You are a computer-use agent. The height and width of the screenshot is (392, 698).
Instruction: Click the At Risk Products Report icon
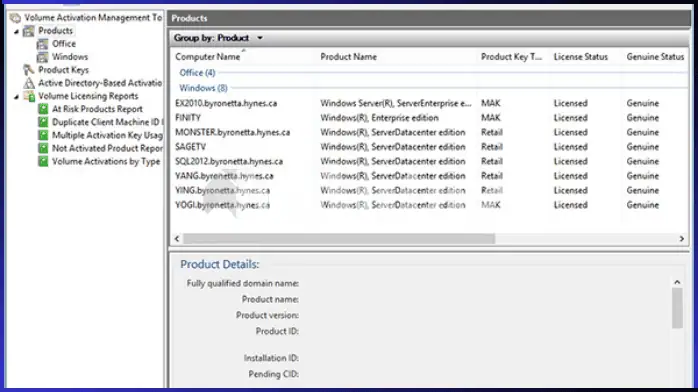(x=43, y=109)
